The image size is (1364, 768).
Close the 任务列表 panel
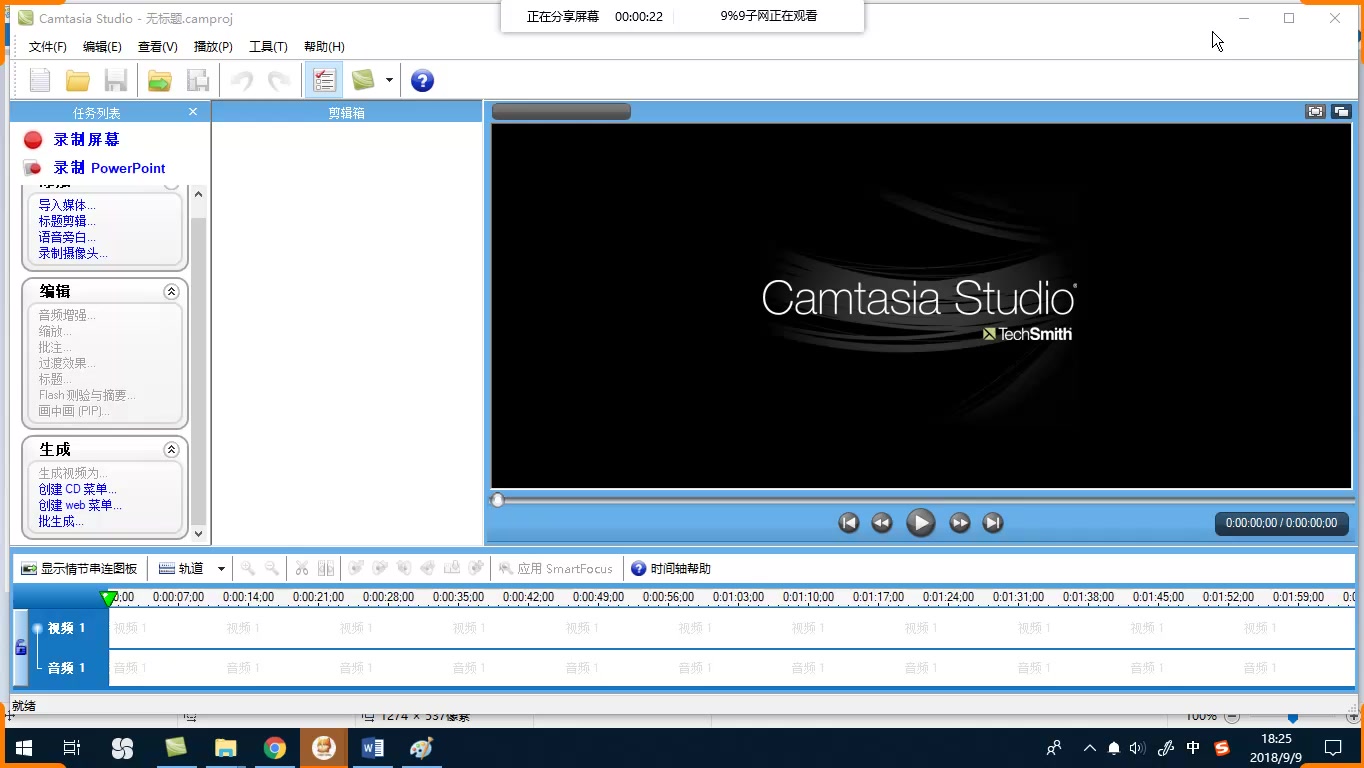[x=193, y=112]
